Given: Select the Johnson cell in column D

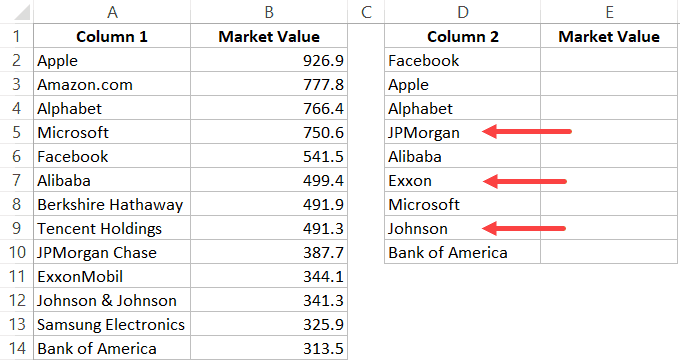Looking at the screenshot, I should pos(462,229).
